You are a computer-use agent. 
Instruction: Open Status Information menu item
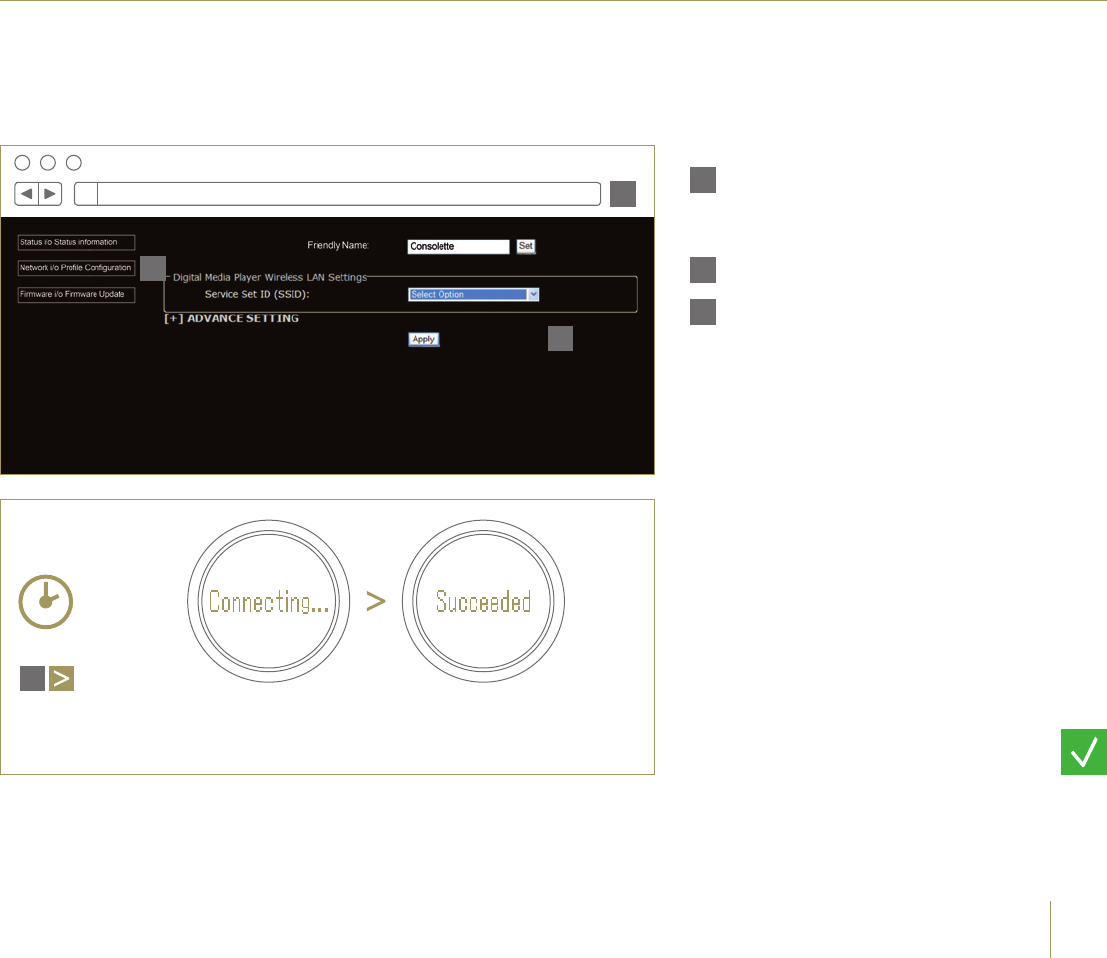tap(76, 242)
